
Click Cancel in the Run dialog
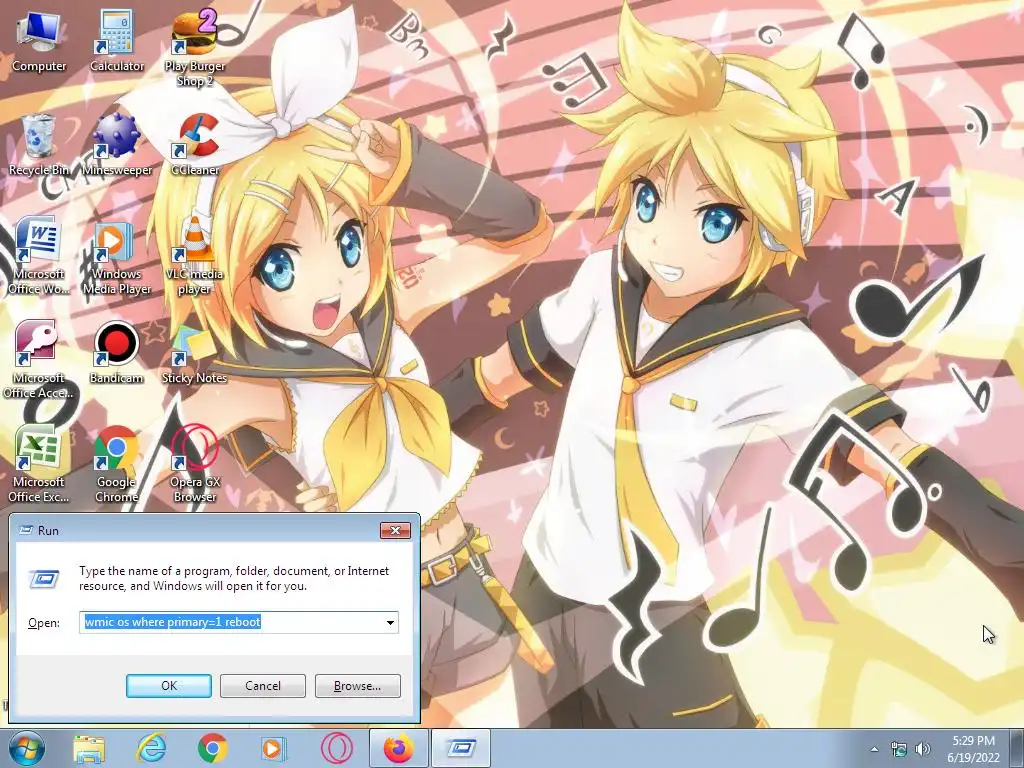pyautogui.click(x=263, y=686)
